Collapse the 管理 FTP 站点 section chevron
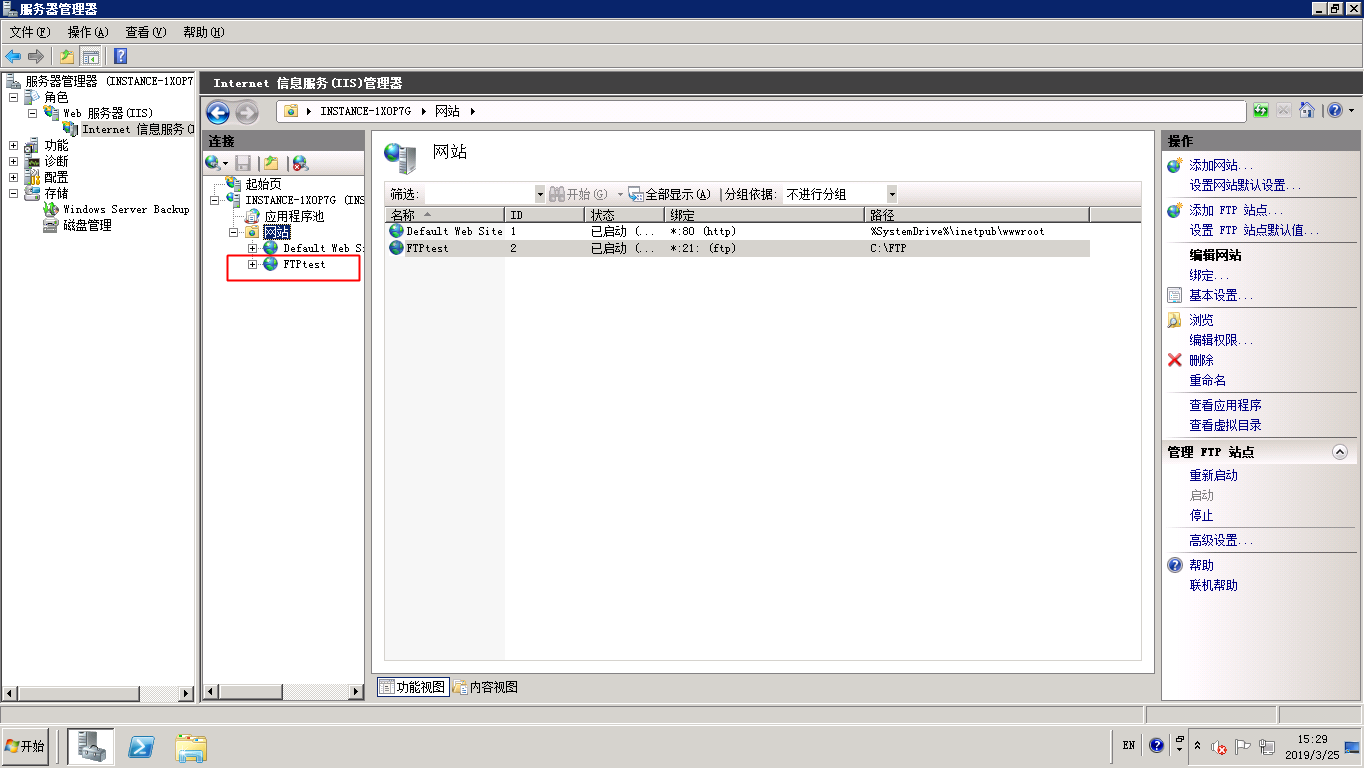 point(1340,452)
